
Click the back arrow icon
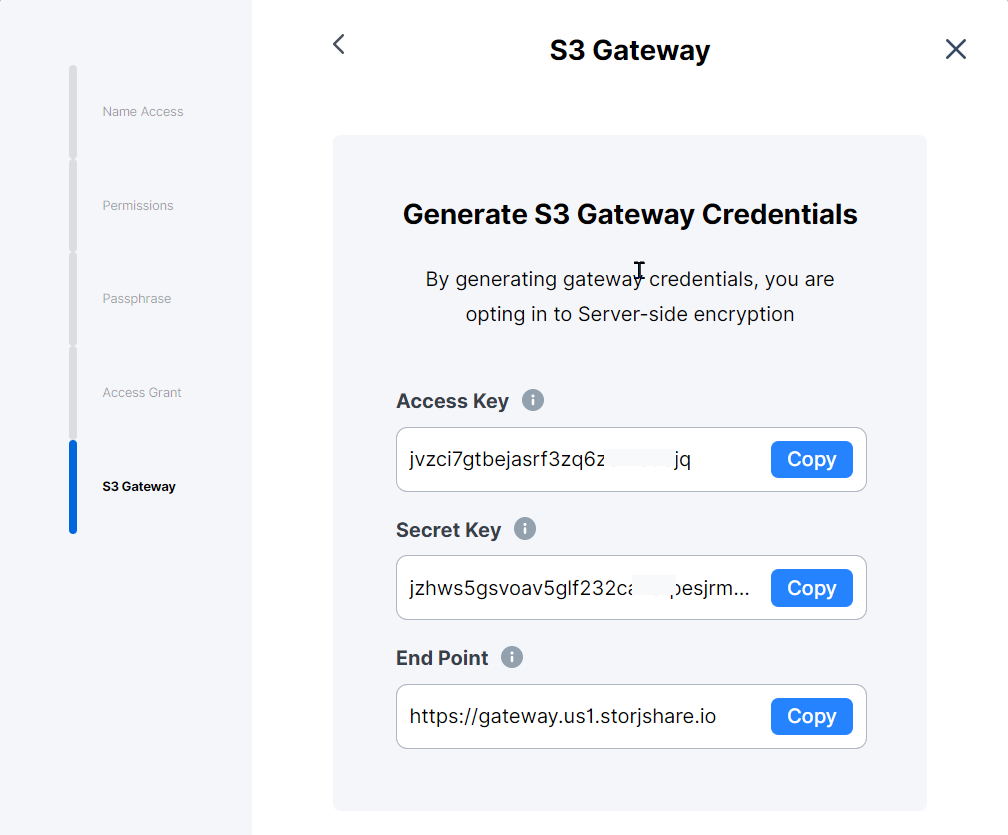pos(339,44)
